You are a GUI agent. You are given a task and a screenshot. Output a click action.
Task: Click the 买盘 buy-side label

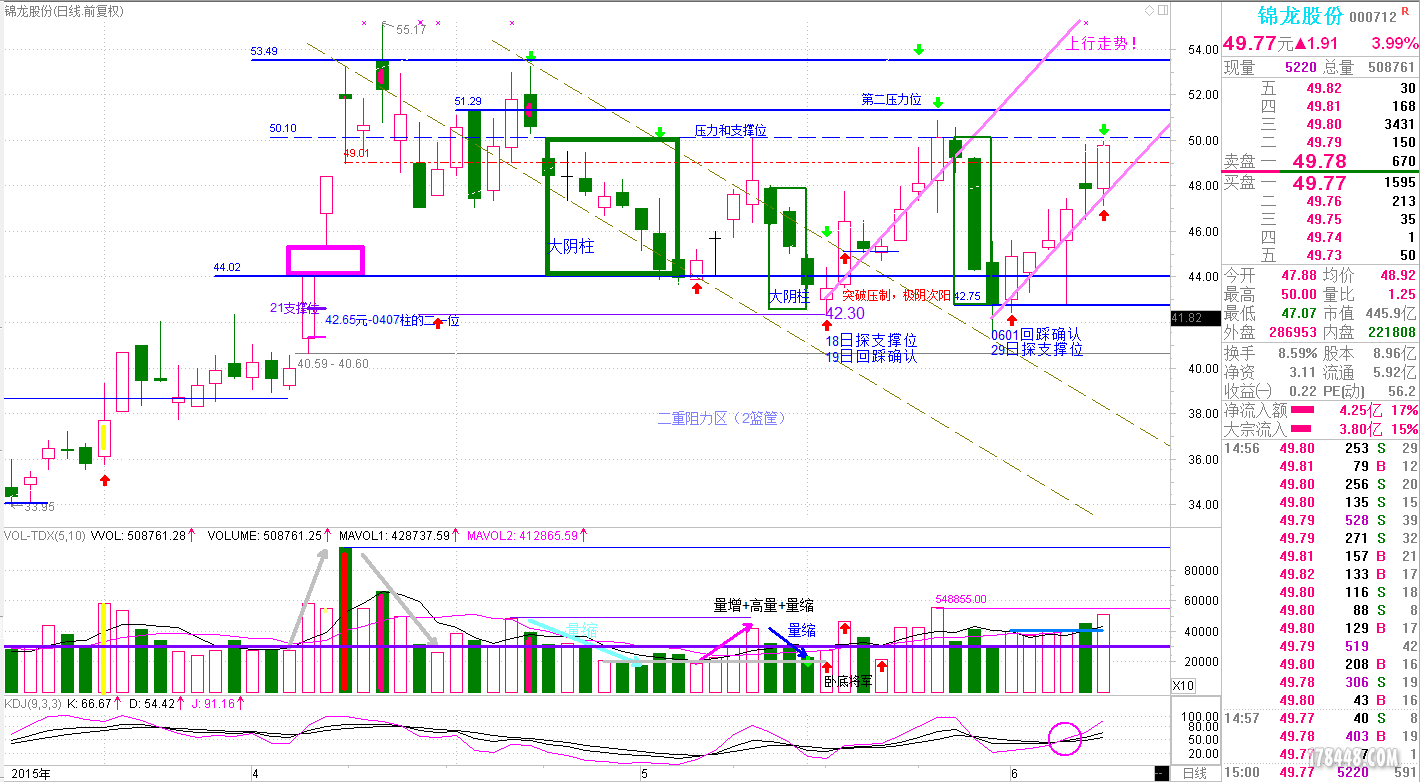[x=1241, y=182]
